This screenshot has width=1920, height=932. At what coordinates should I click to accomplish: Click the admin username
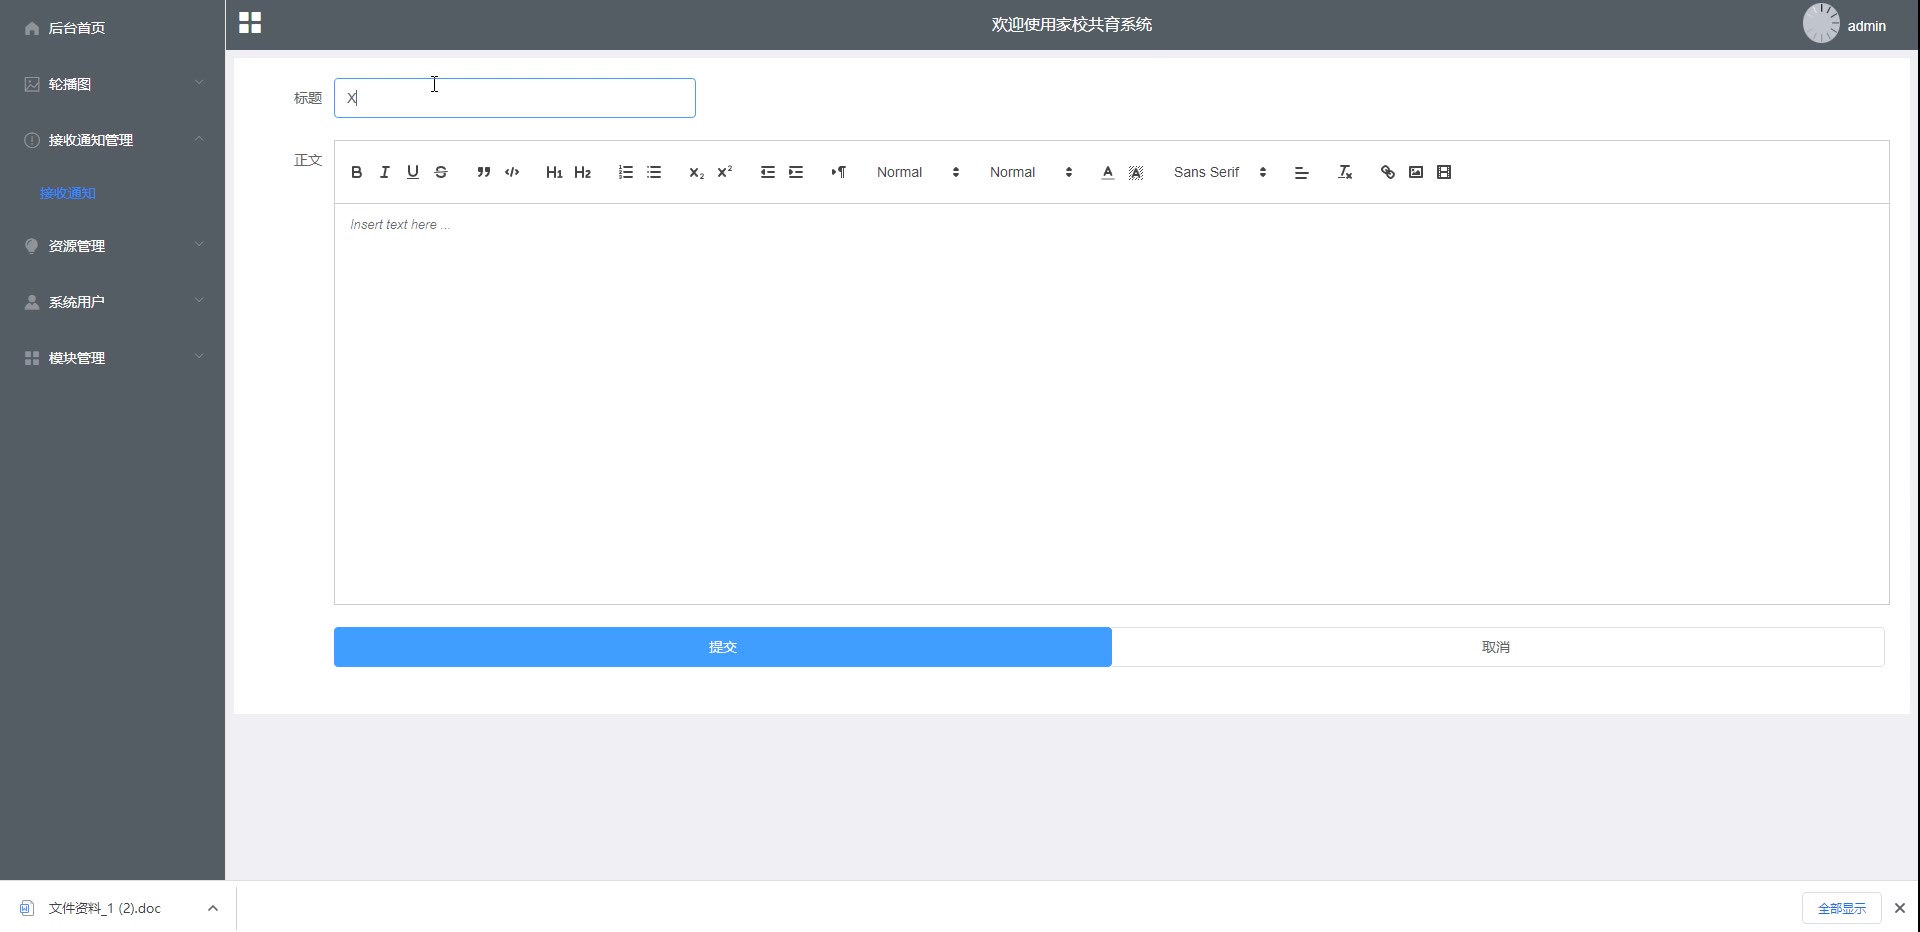(1866, 26)
